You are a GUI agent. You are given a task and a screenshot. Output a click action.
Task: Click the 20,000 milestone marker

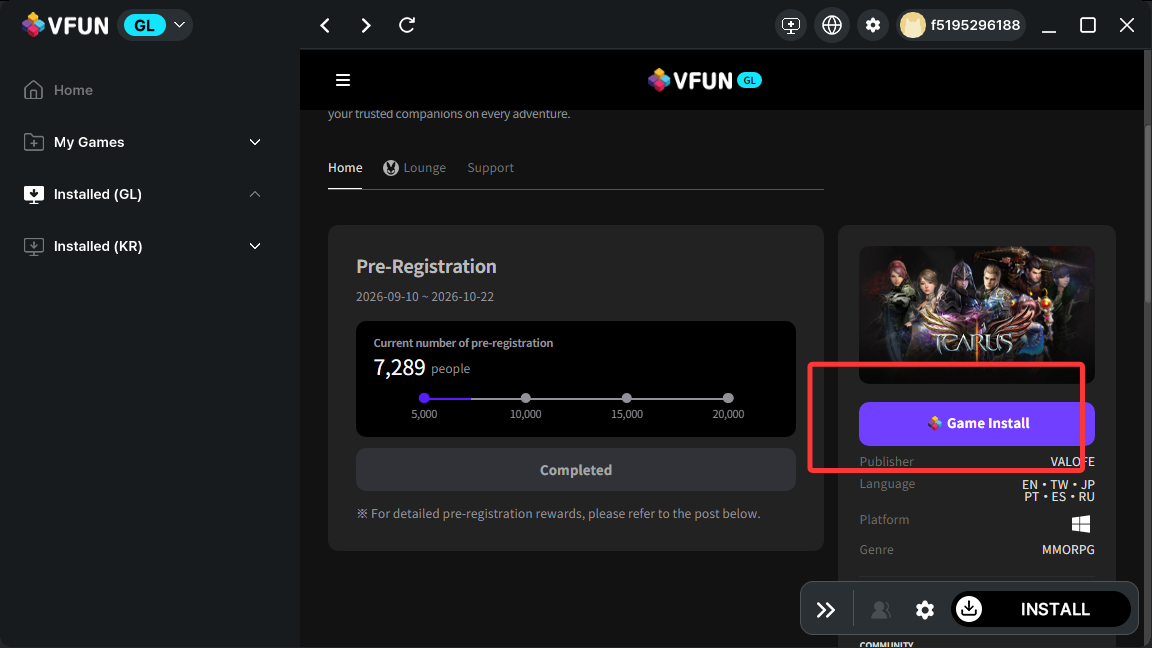click(728, 398)
